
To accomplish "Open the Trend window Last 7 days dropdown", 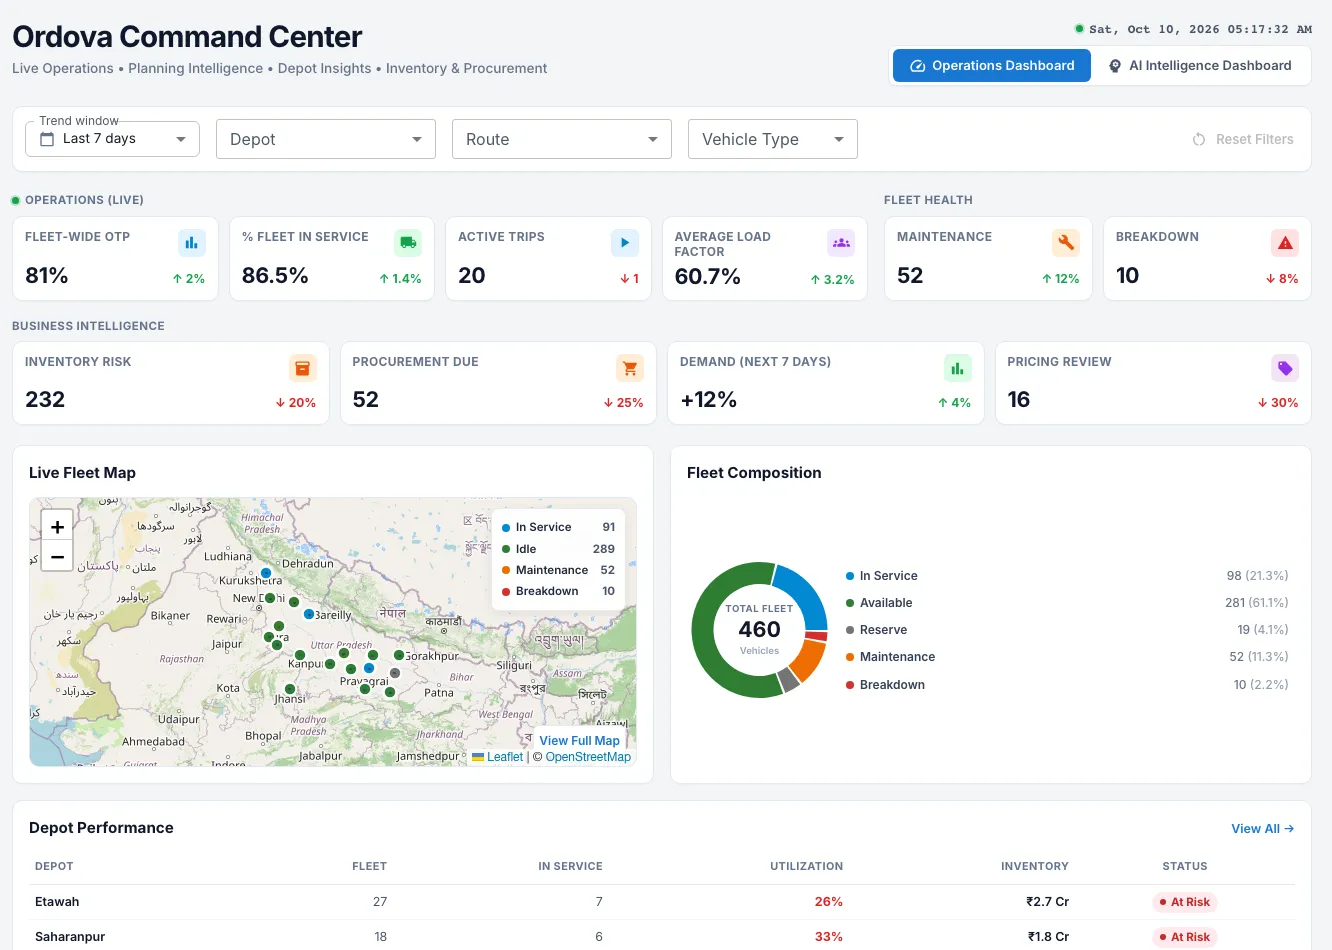I will point(112,139).
